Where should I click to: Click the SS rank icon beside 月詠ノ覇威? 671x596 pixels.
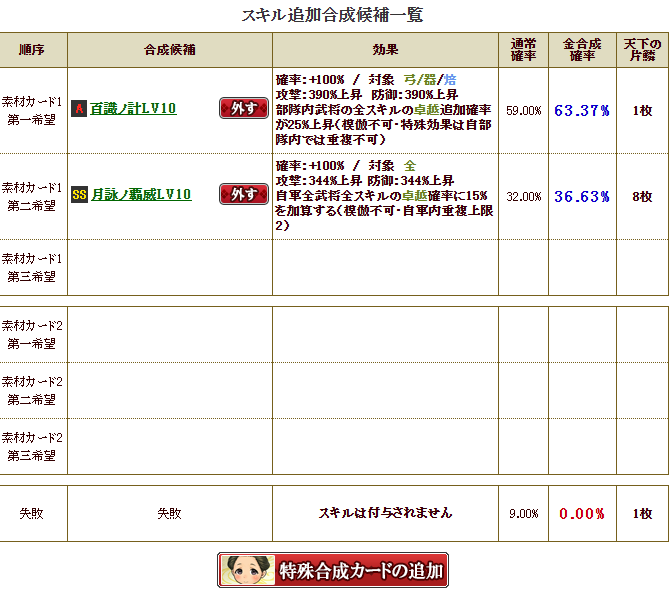(x=79, y=195)
